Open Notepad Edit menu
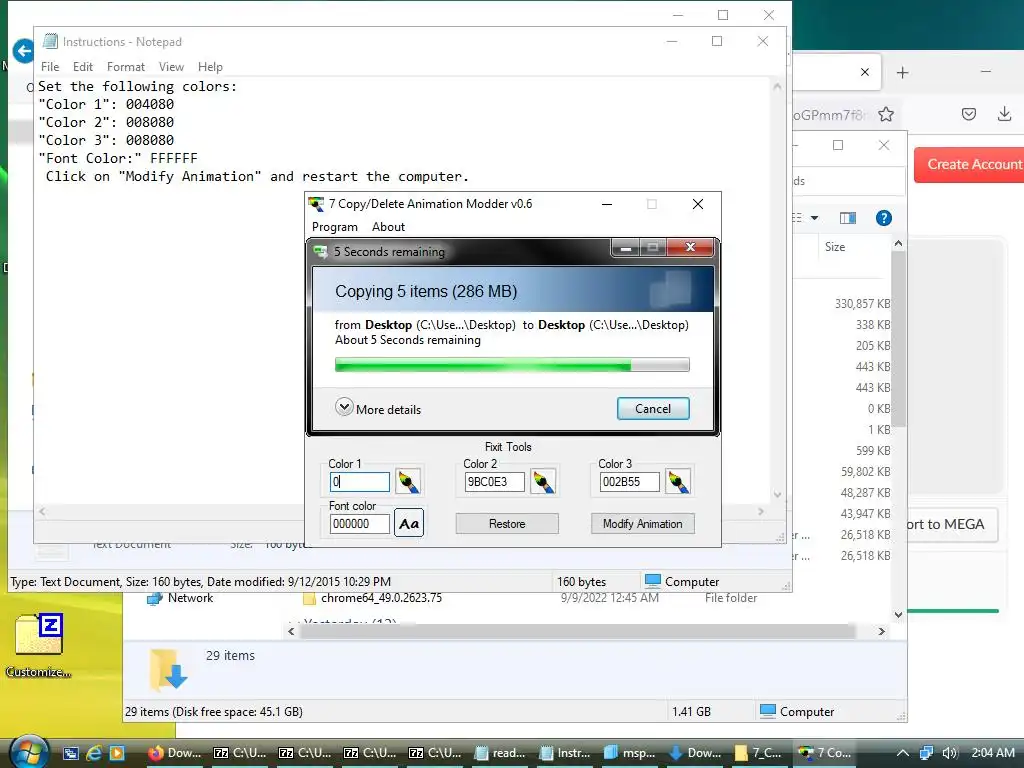The height and width of the screenshot is (768, 1024). [x=82, y=67]
